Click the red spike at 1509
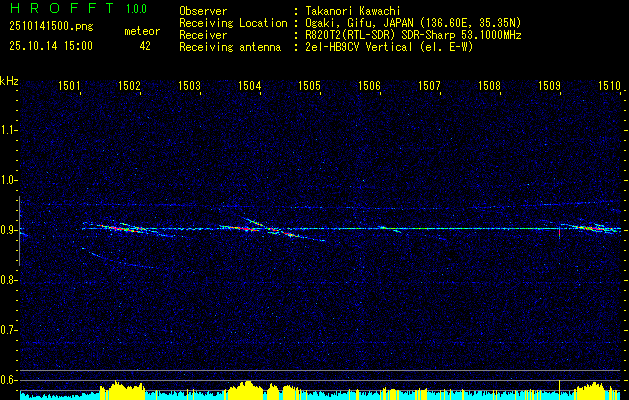This screenshot has width=629, height=400. pyautogui.click(x=559, y=232)
